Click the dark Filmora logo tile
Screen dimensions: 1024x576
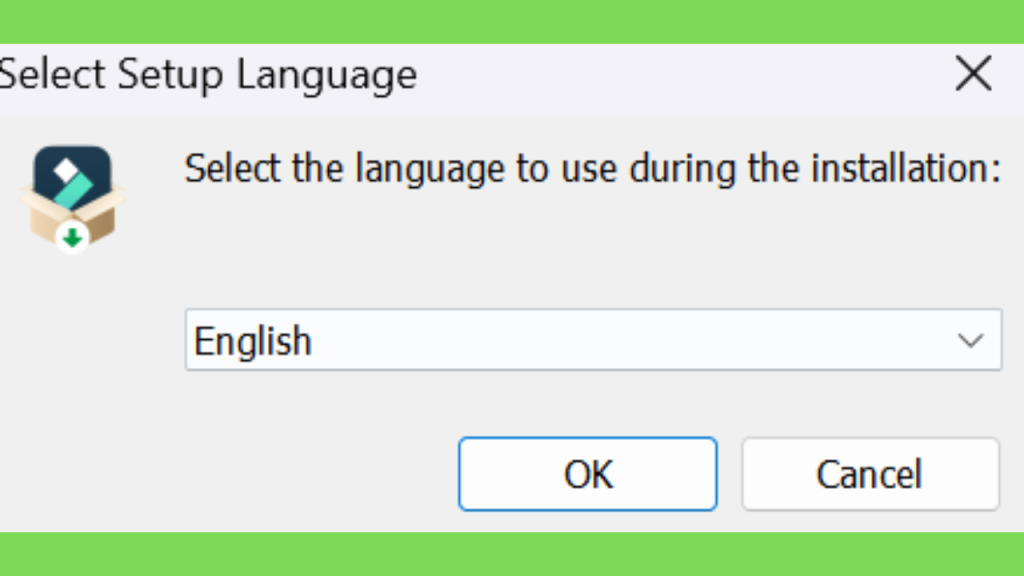pyautogui.click(x=72, y=177)
